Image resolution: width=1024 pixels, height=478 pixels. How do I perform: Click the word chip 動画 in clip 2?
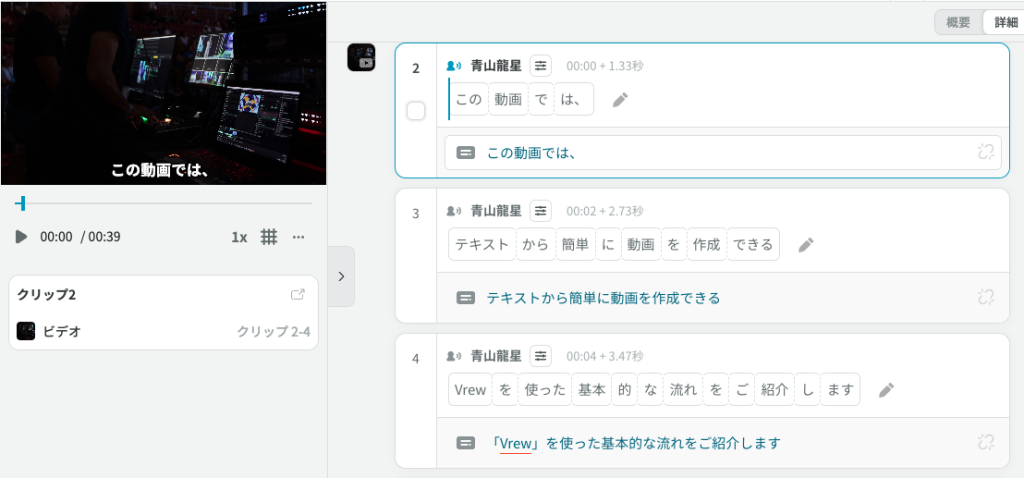pos(508,100)
